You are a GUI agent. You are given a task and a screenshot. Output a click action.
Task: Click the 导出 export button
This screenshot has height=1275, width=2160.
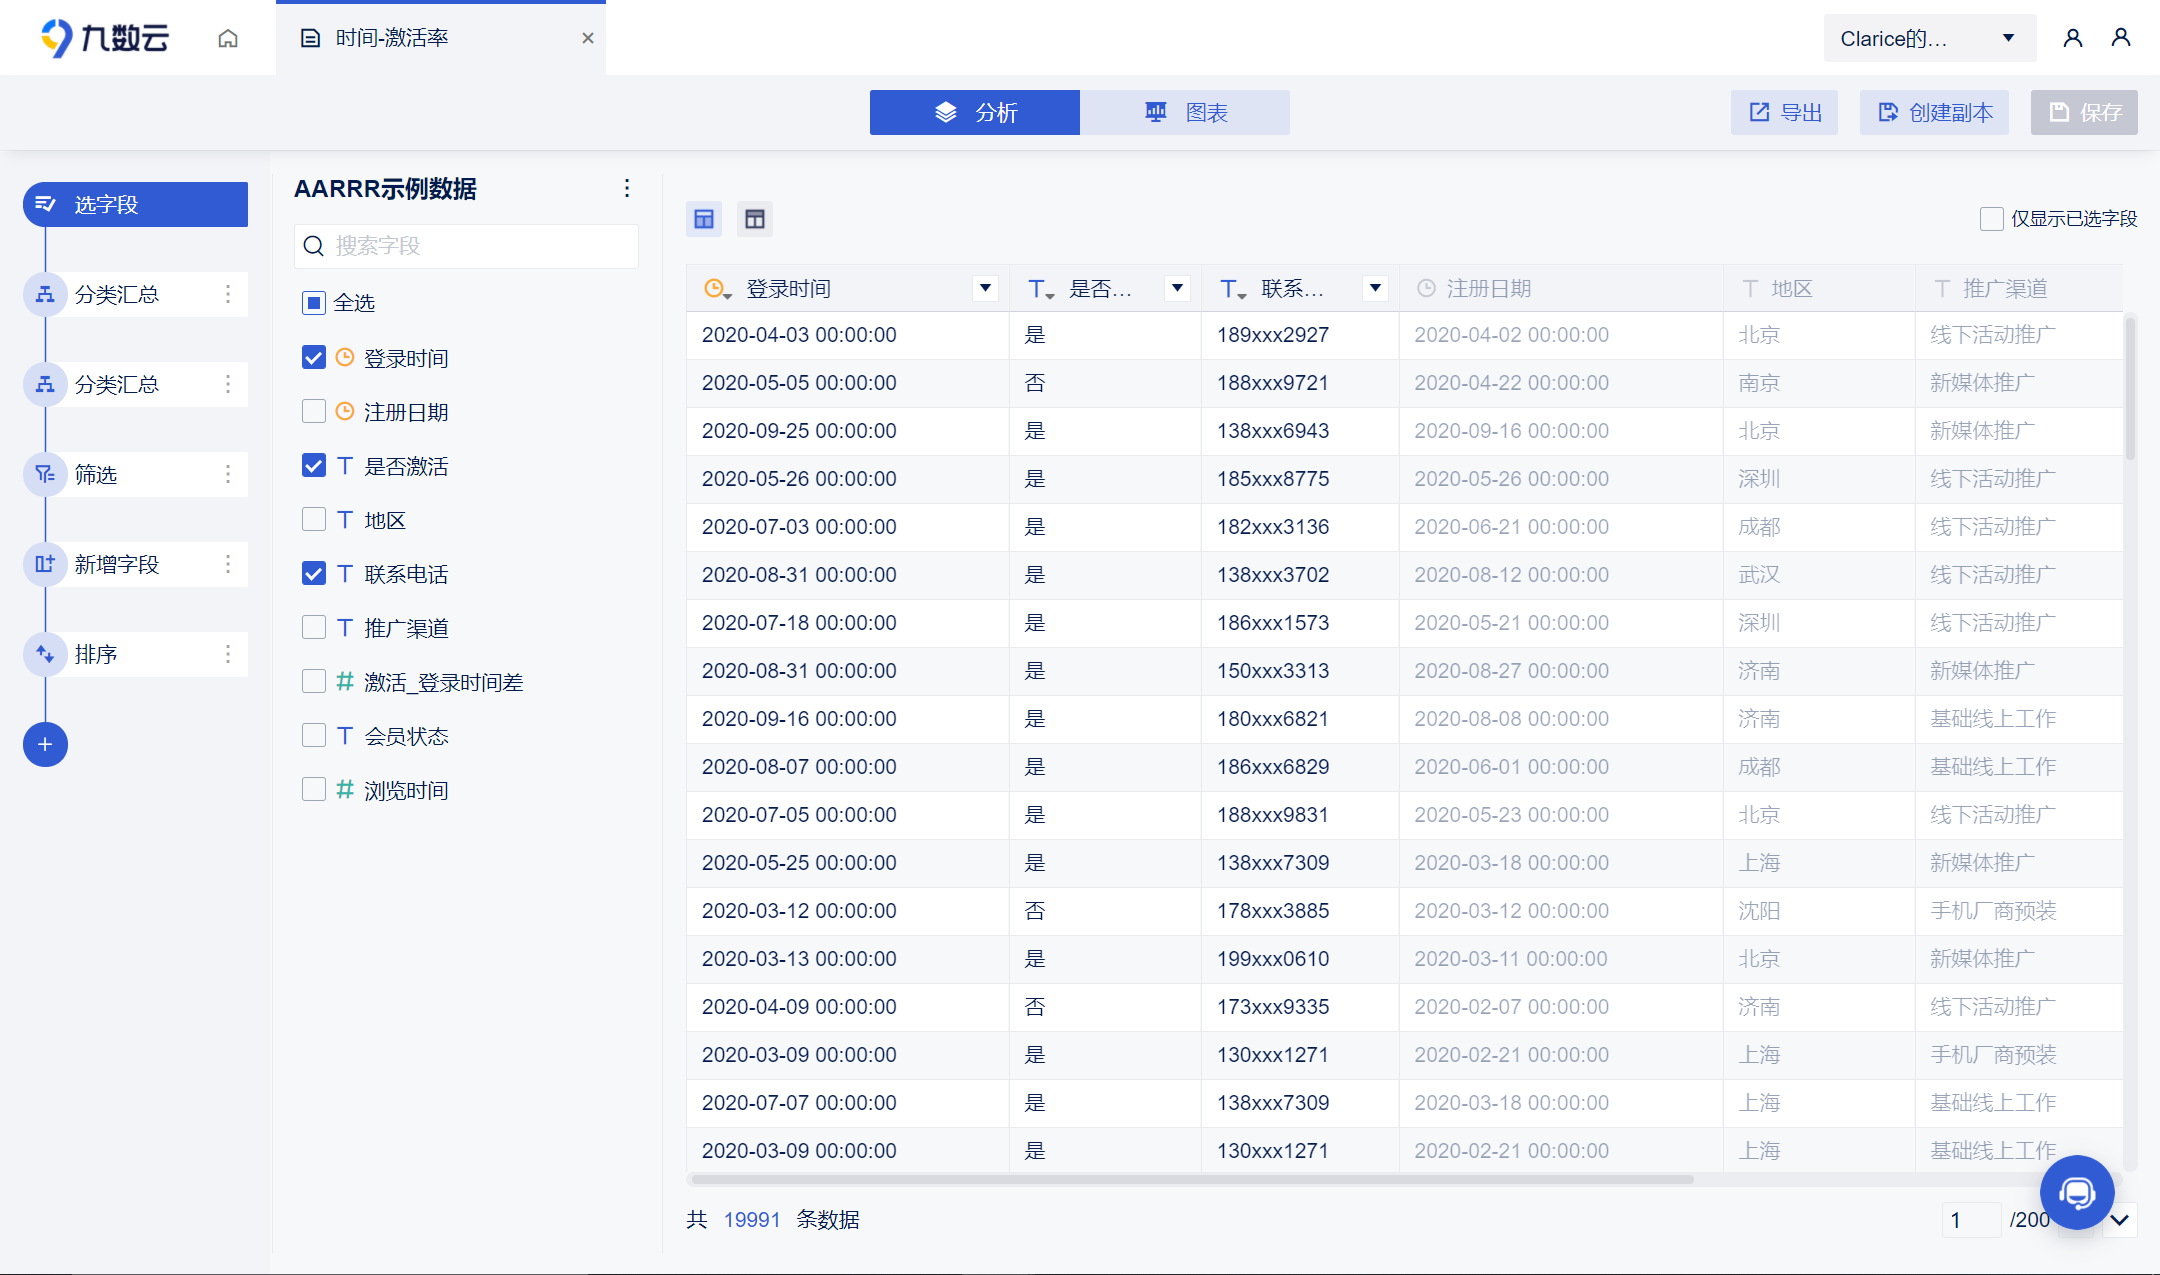pyautogui.click(x=1785, y=112)
